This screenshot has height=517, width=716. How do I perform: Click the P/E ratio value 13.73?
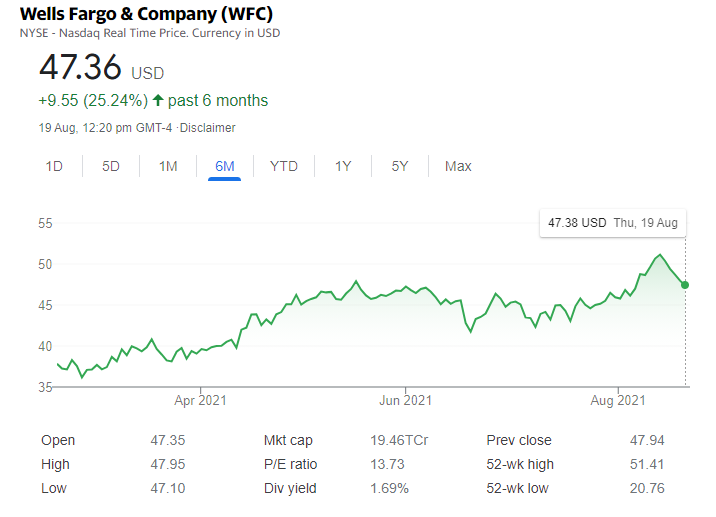point(387,464)
